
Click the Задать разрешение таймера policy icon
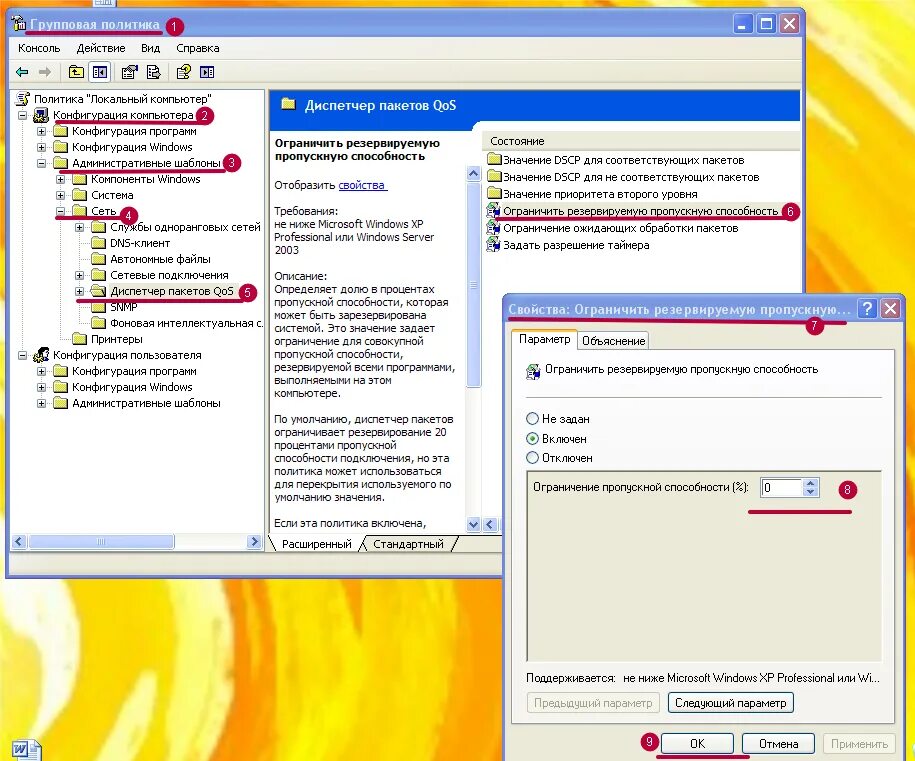pyautogui.click(x=493, y=245)
